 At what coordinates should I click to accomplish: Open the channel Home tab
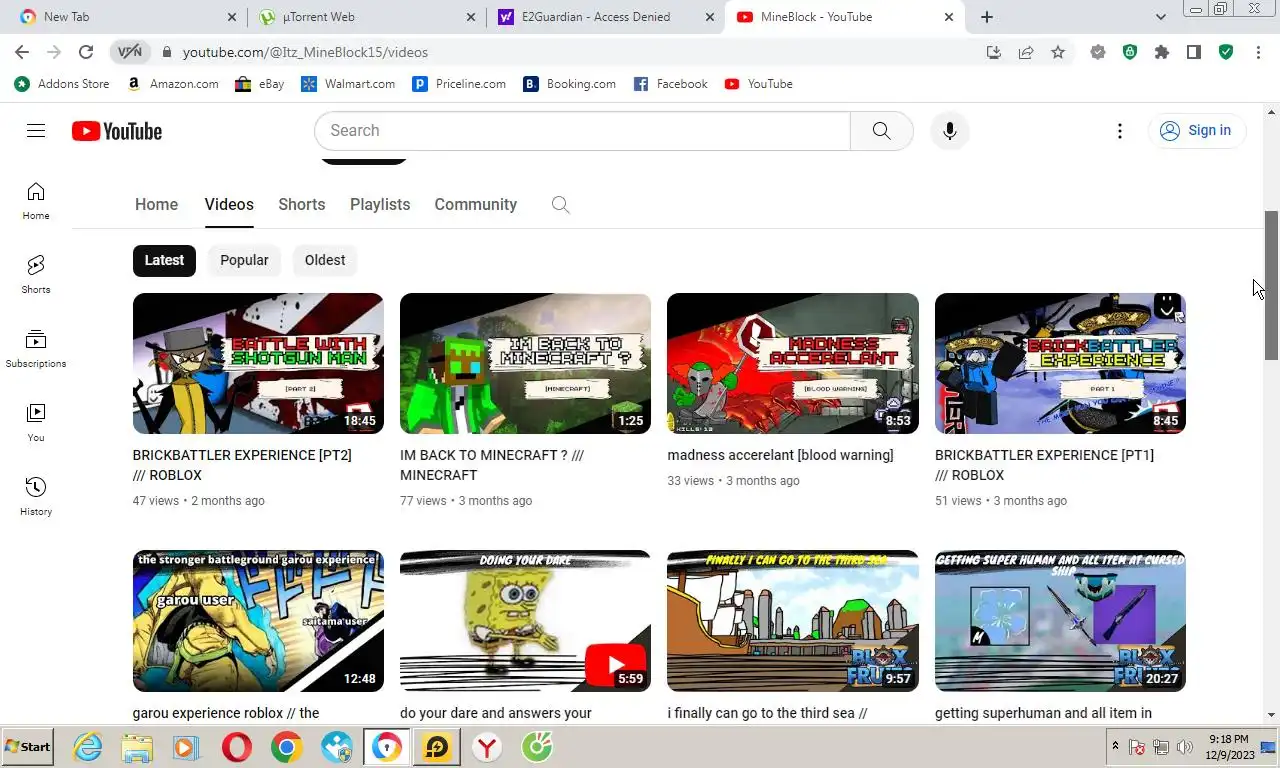pyautogui.click(x=156, y=204)
